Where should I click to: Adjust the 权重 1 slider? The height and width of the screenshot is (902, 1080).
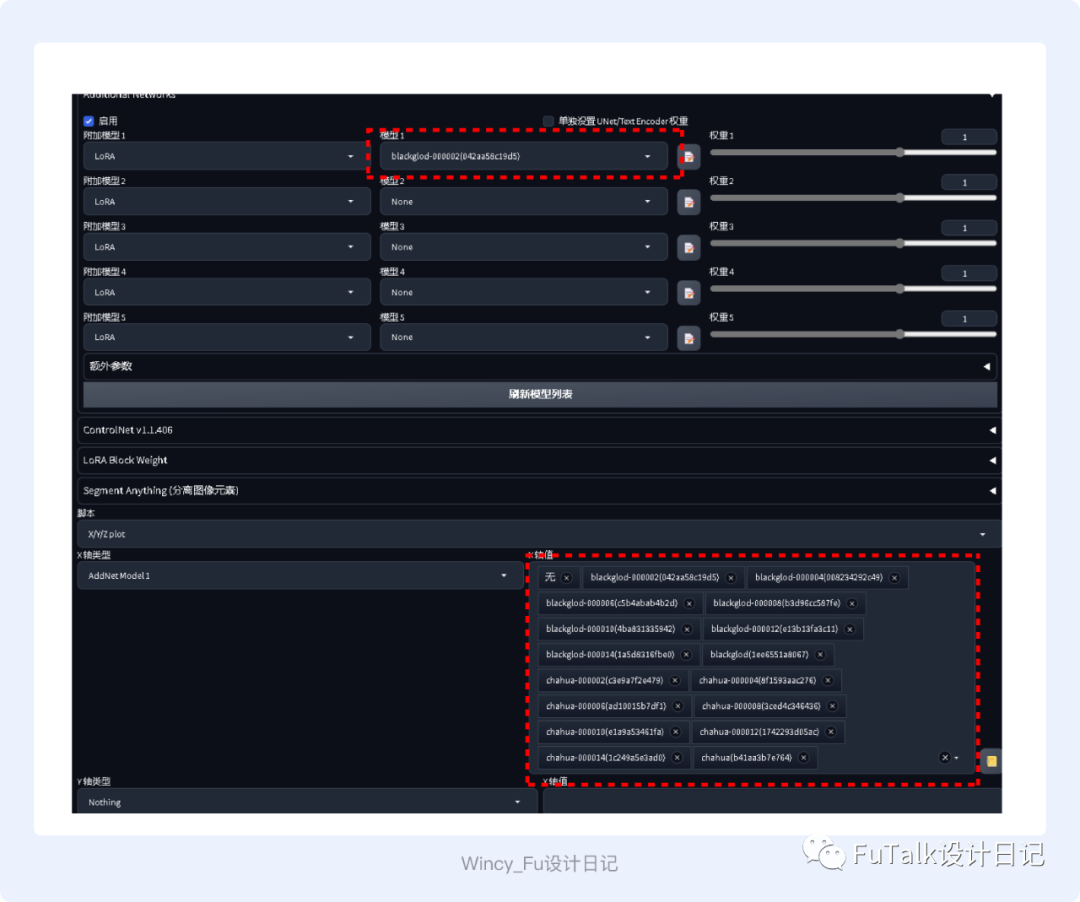(853, 152)
